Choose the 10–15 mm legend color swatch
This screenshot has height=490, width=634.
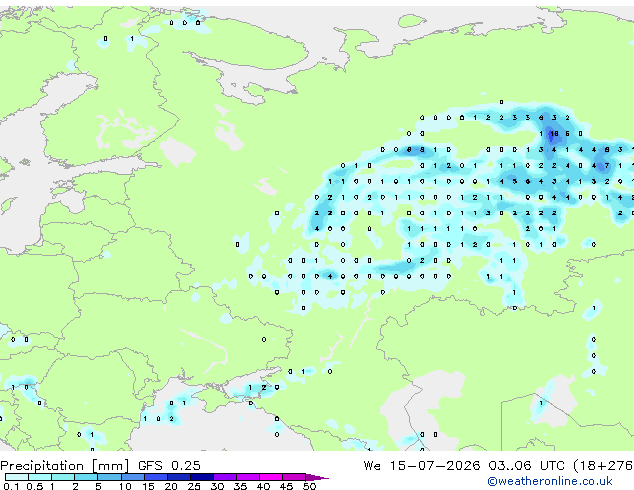(x=132, y=477)
